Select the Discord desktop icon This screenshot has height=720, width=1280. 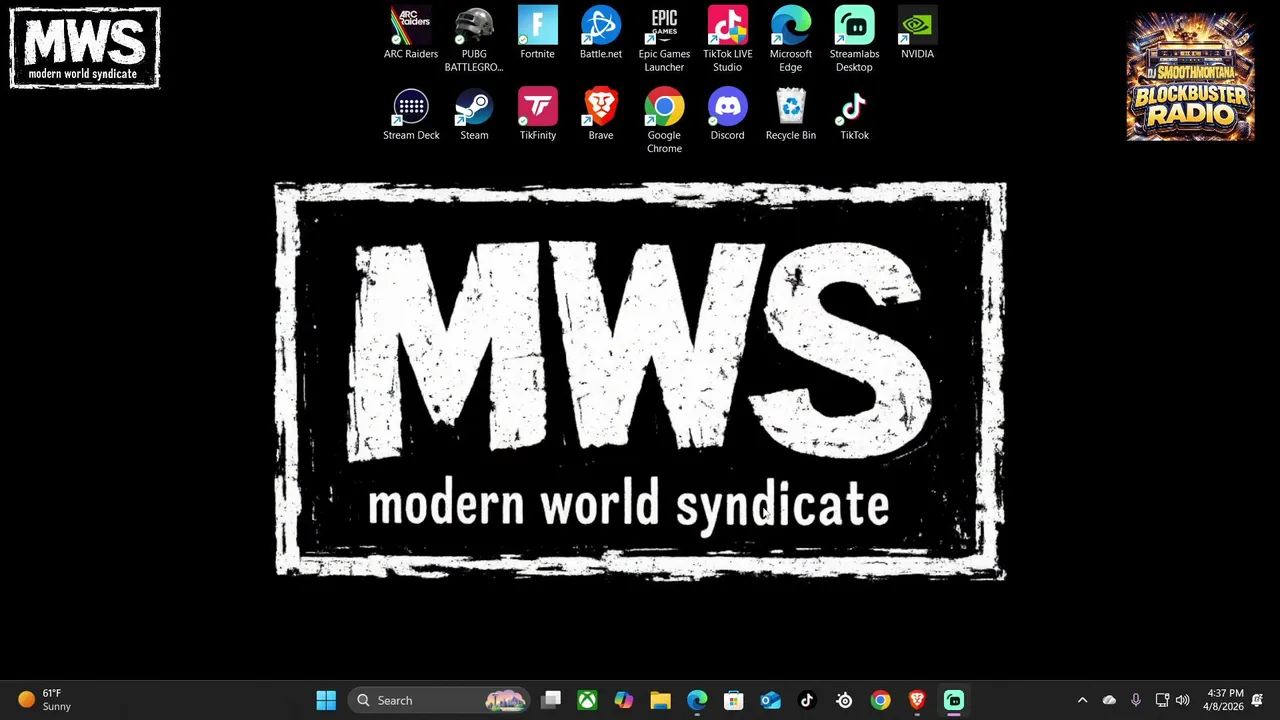point(727,115)
